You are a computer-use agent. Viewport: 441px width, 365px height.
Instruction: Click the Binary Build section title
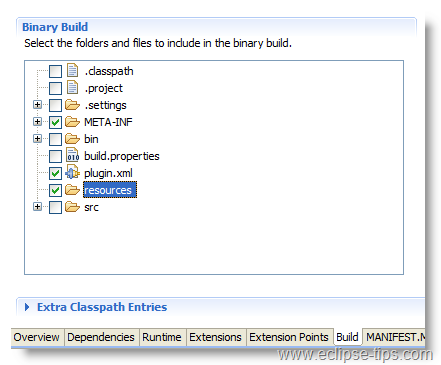(55, 27)
